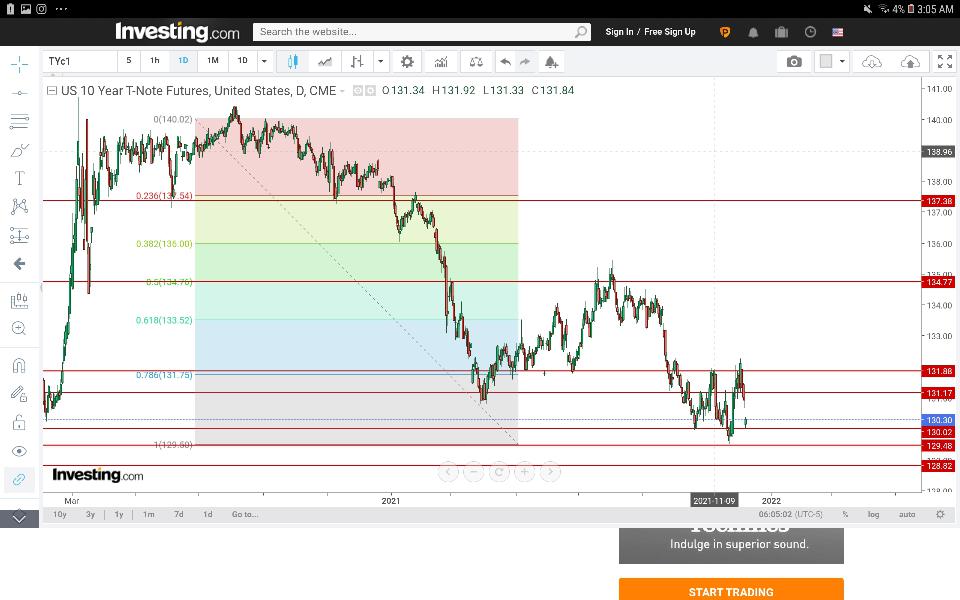Select the 1h interval
Viewport: 960px width, 600px height.
pyautogui.click(x=155, y=61)
